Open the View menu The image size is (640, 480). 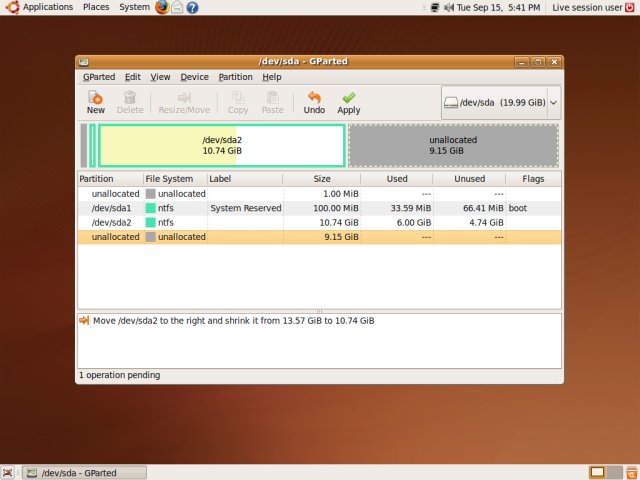pyautogui.click(x=160, y=77)
